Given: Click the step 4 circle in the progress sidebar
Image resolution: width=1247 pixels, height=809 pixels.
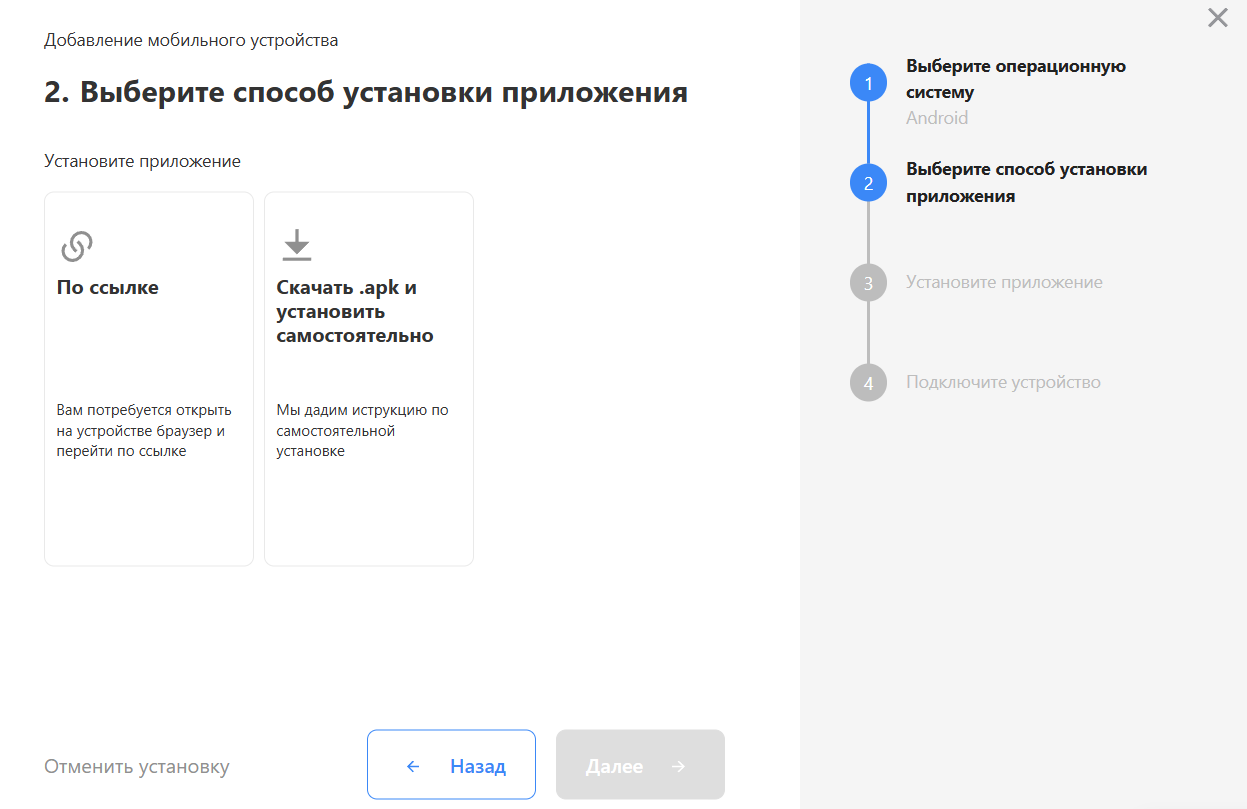Looking at the screenshot, I should 868,383.
